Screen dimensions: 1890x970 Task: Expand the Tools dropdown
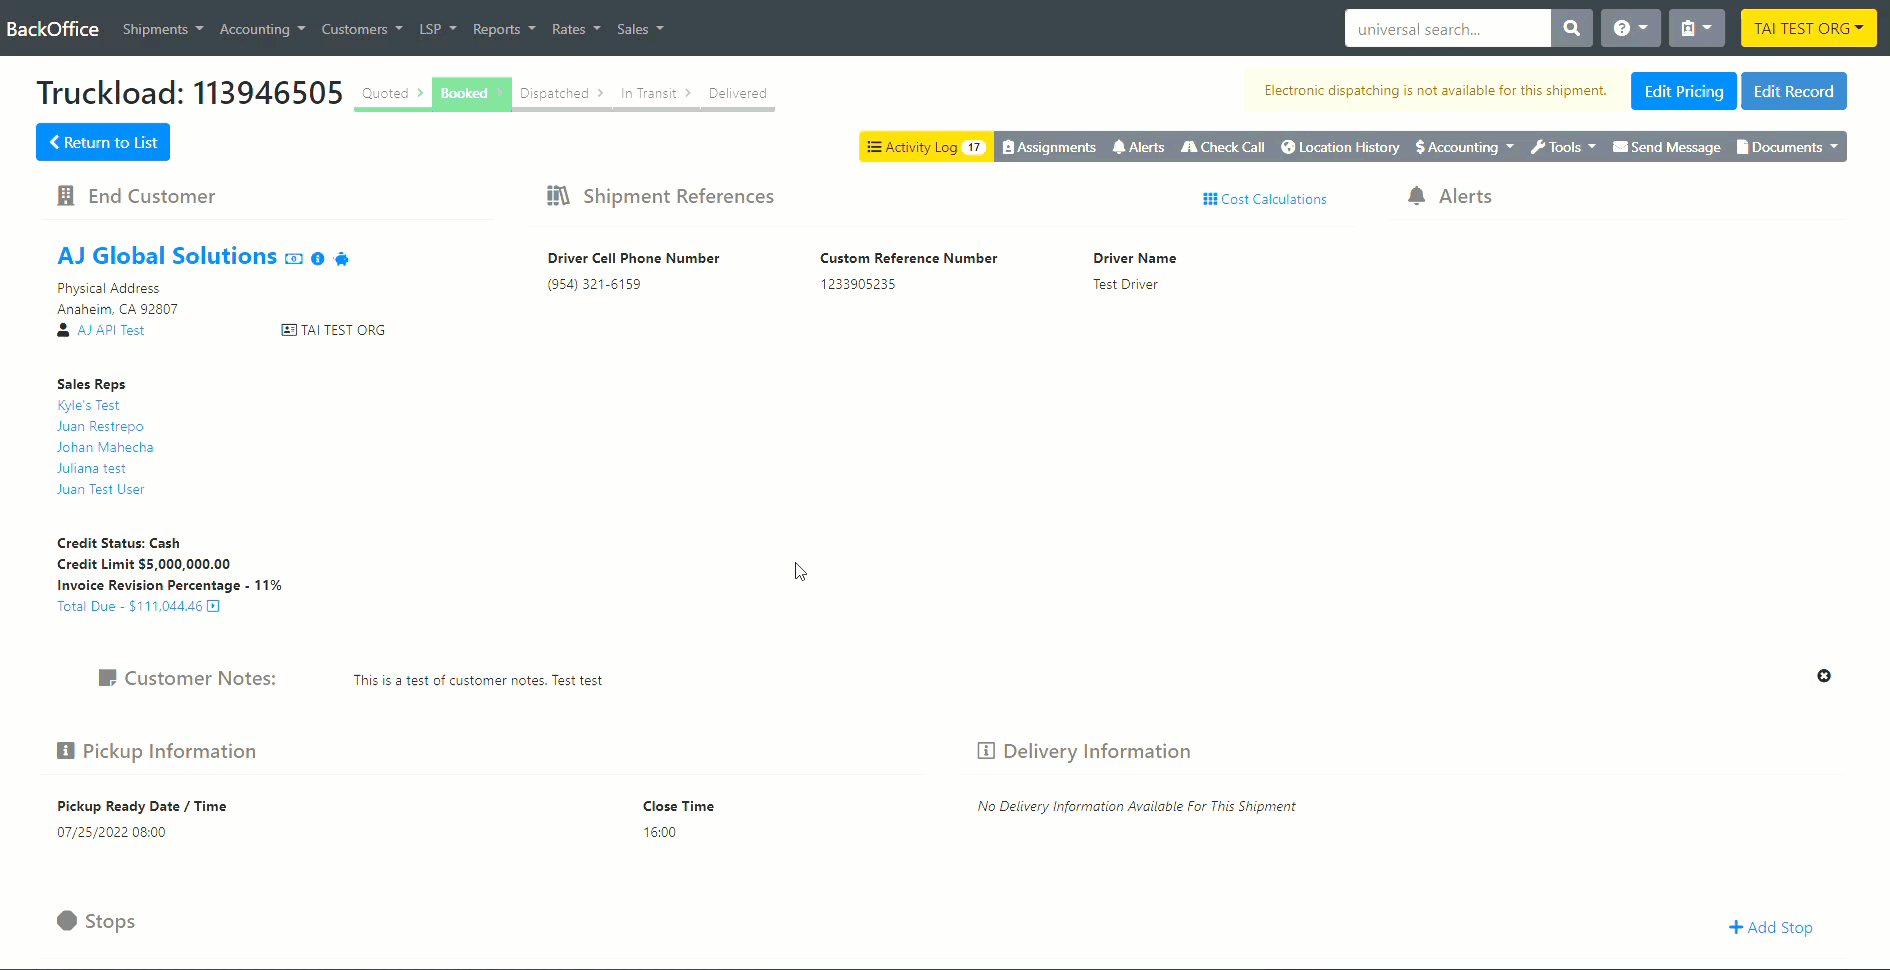[x=1563, y=147]
